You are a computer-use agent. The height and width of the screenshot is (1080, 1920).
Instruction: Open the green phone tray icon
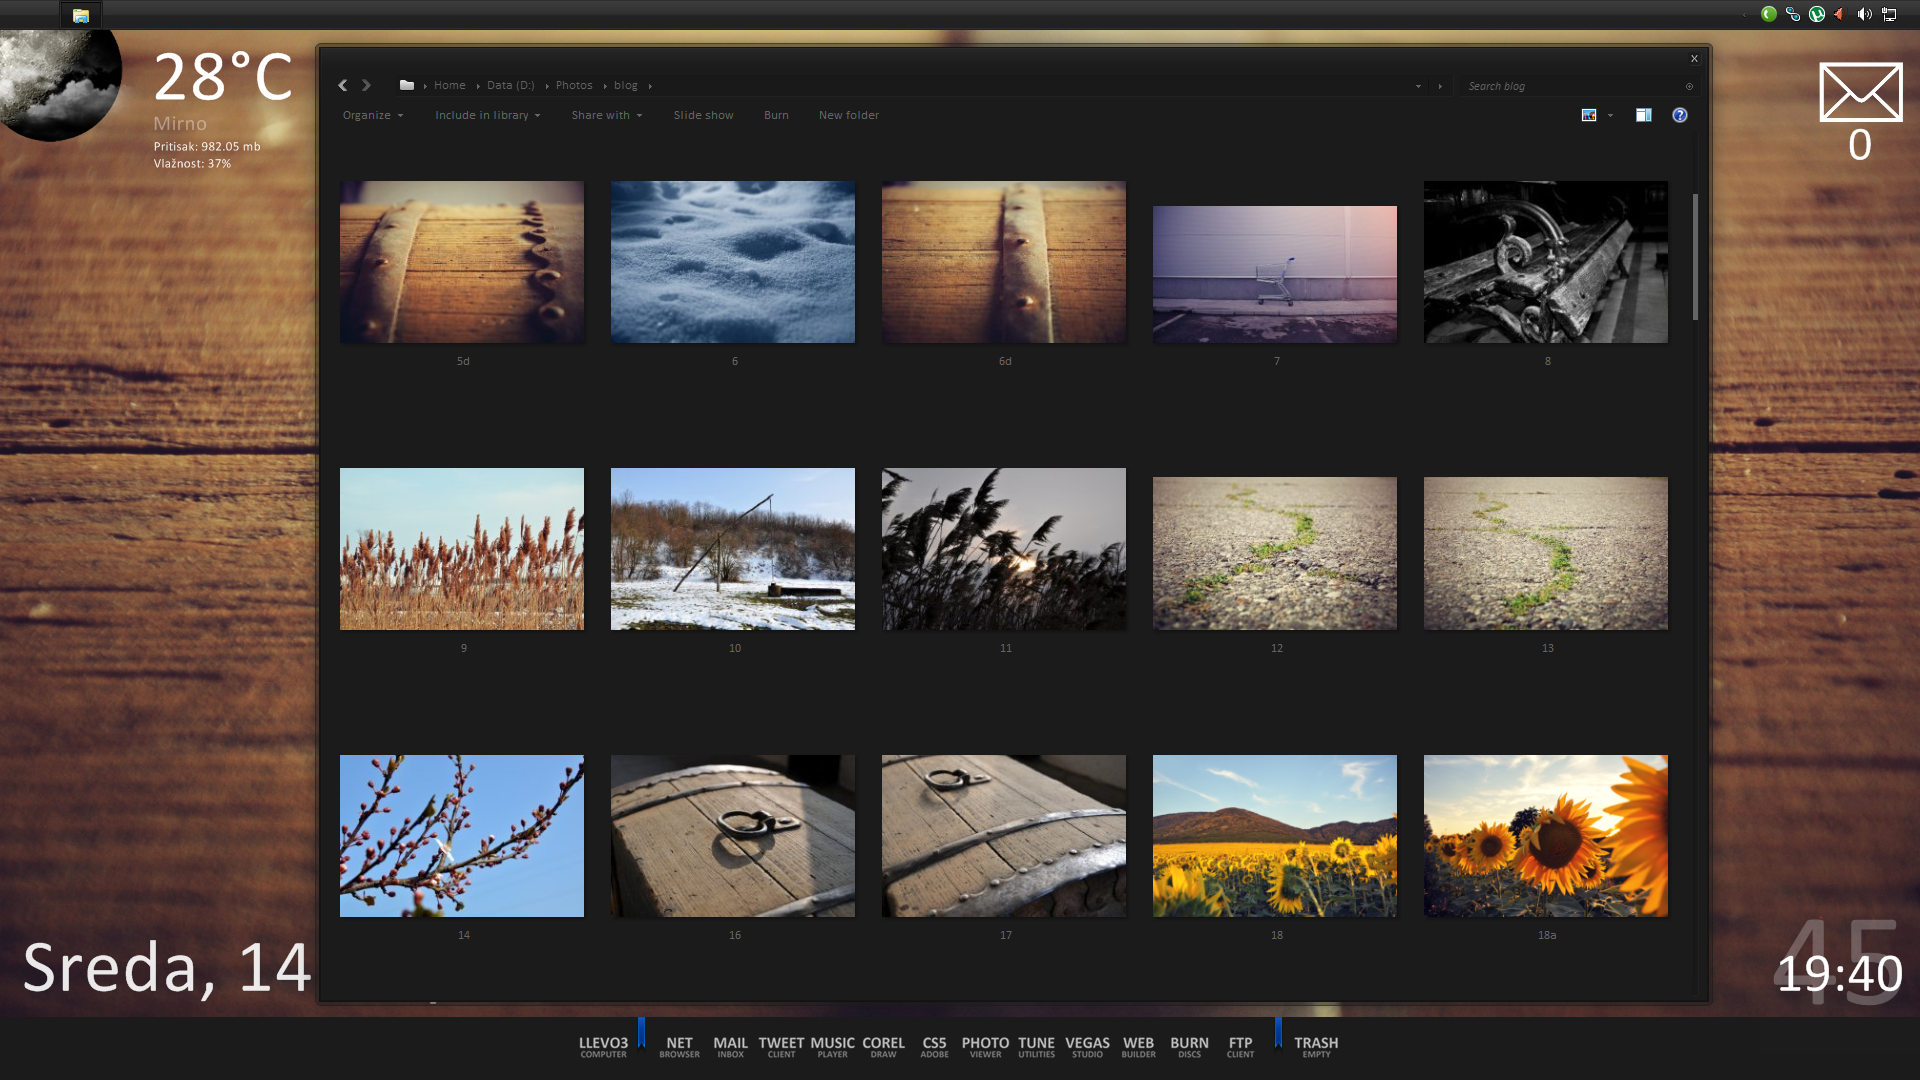click(x=1769, y=14)
